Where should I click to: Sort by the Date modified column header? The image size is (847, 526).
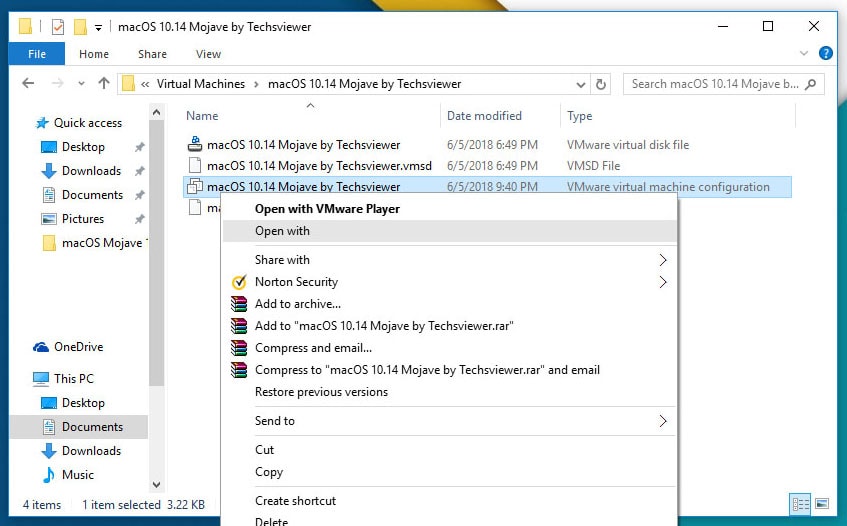coord(484,116)
